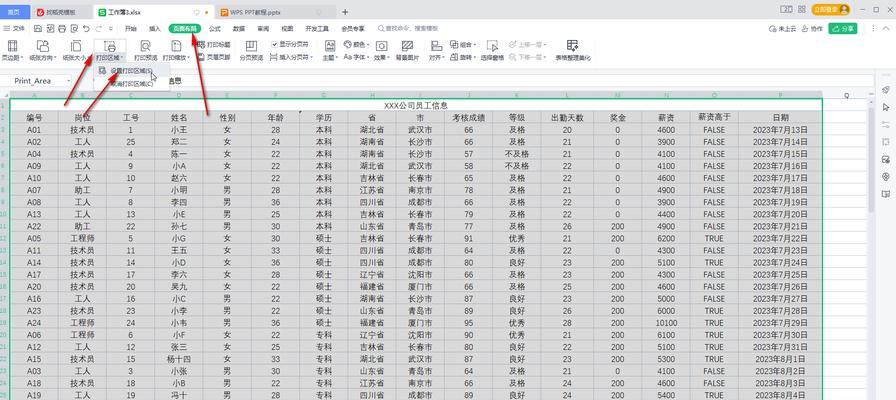Switch to the 插入 Insert tab
896x400 pixels.
(155, 29)
